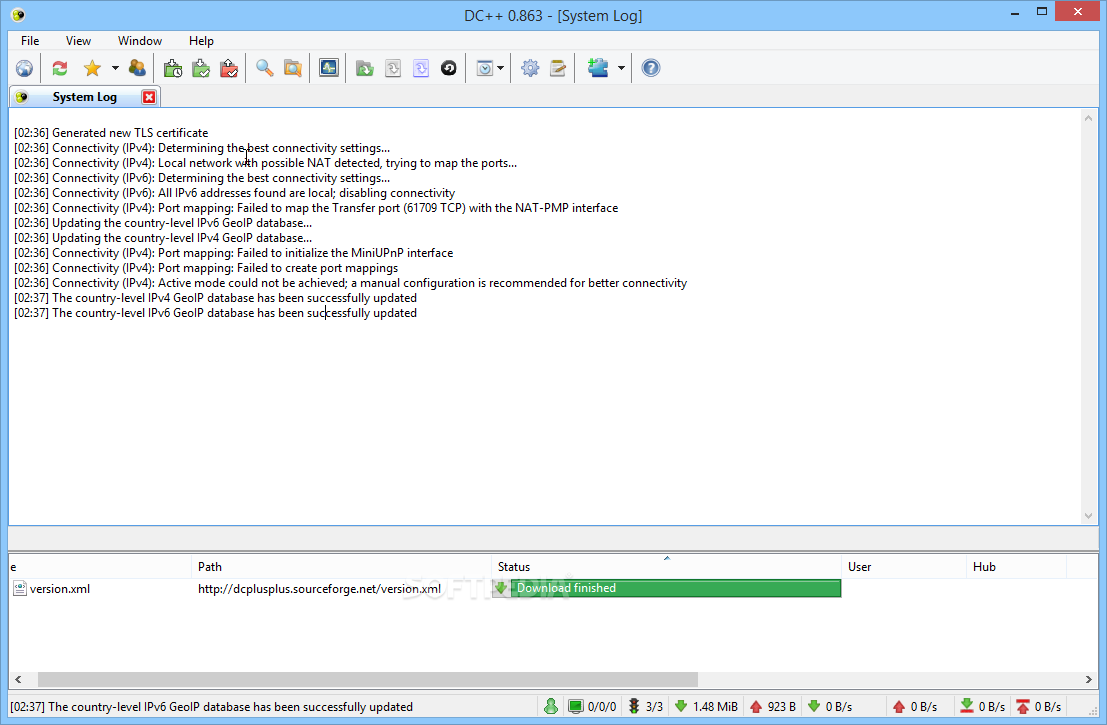Open ADL Search folder-magnifier icon
The height and width of the screenshot is (725, 1107).
click(293, 68)
